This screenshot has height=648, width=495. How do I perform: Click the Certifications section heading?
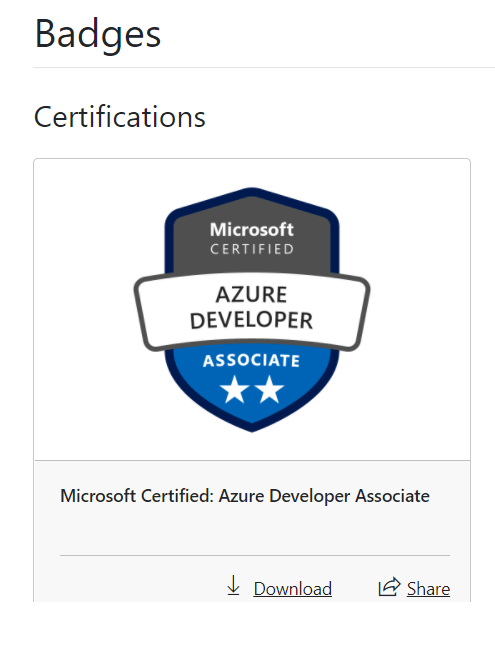pos(120,117)
